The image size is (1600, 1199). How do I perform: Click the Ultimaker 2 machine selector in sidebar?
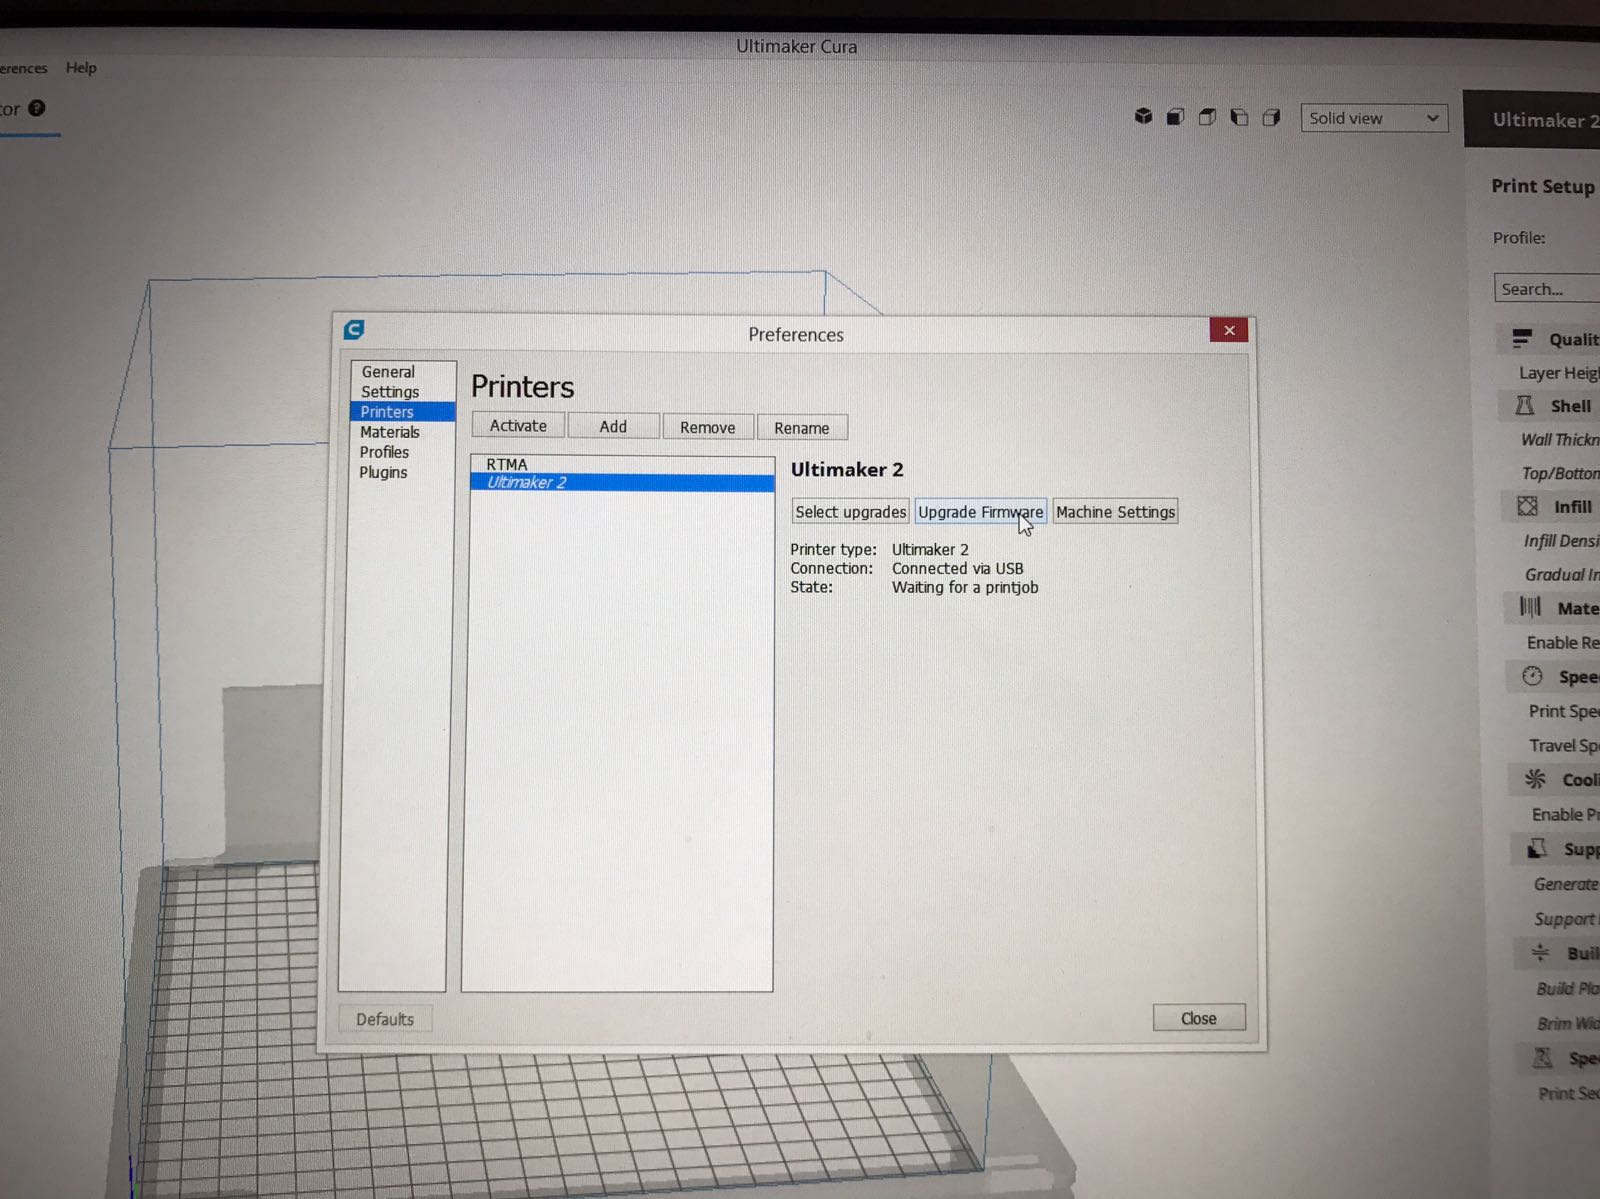click(1532, 120)
